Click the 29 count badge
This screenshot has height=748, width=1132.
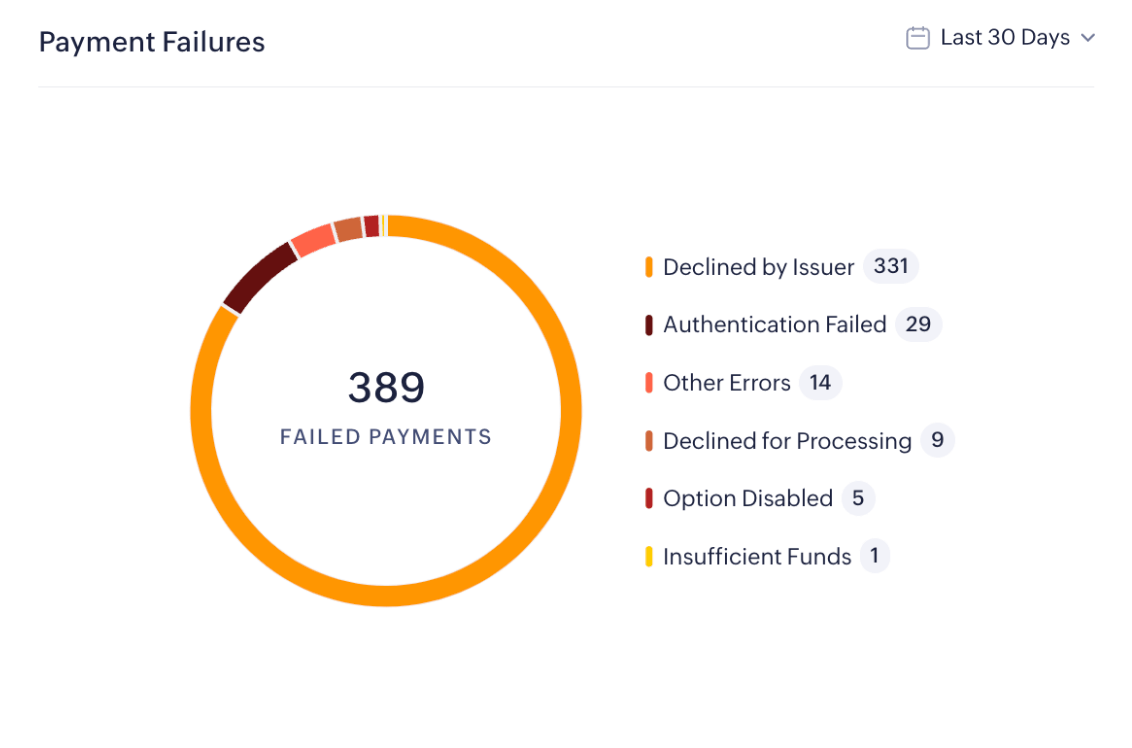click(x=918, y=324)
